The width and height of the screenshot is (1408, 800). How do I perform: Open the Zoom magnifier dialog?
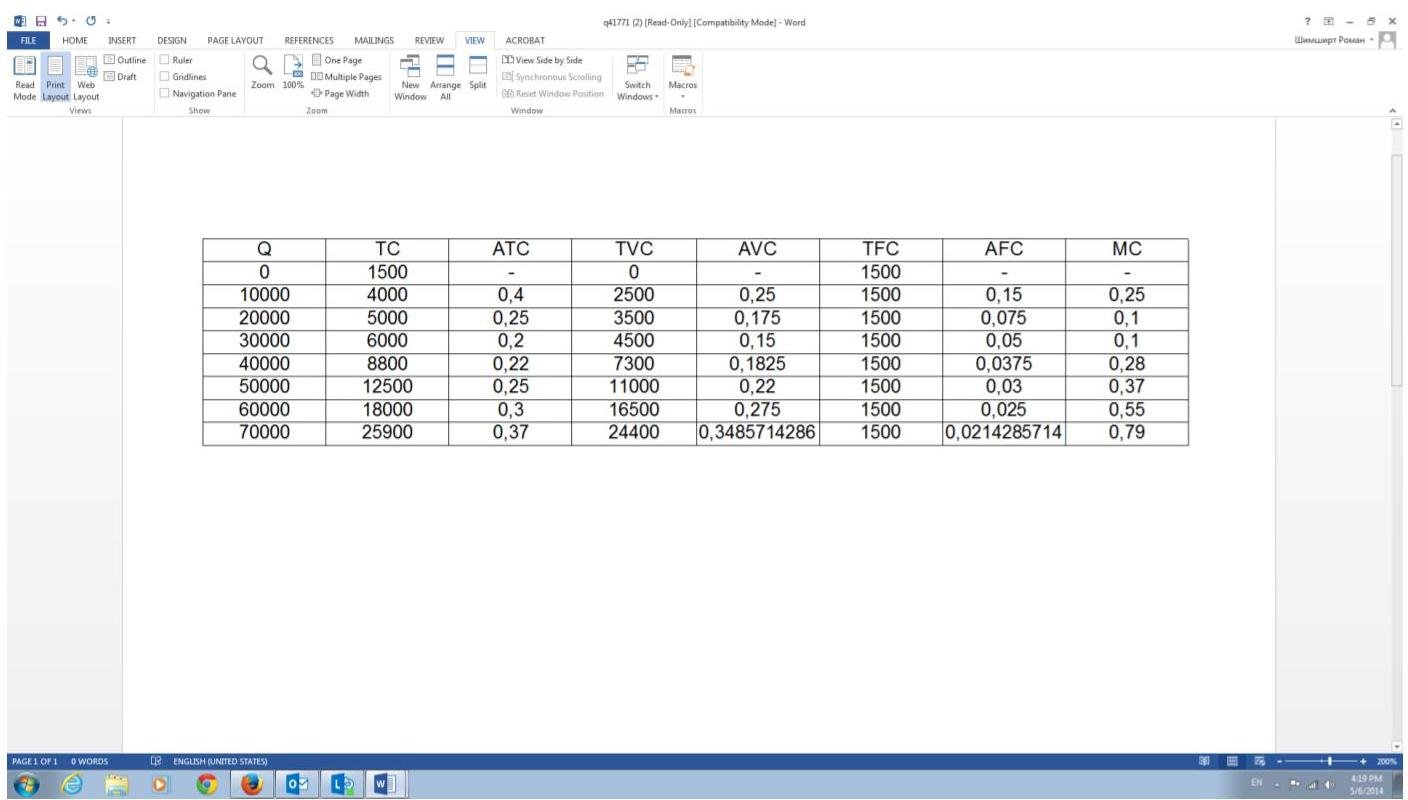262,72
